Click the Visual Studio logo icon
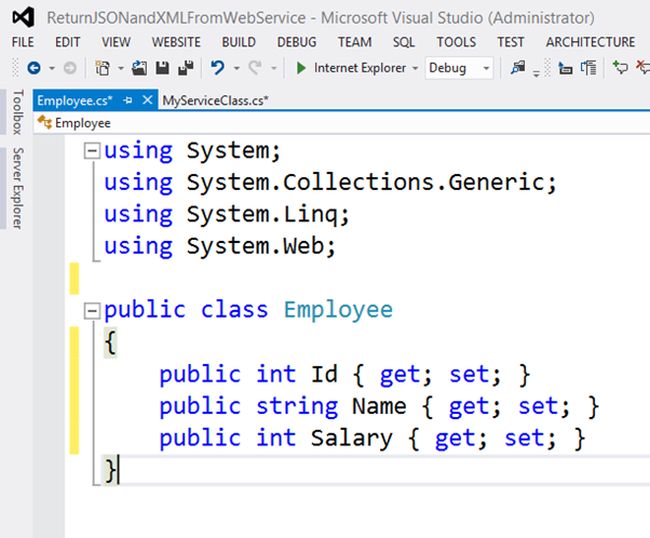 click(23, 17)
